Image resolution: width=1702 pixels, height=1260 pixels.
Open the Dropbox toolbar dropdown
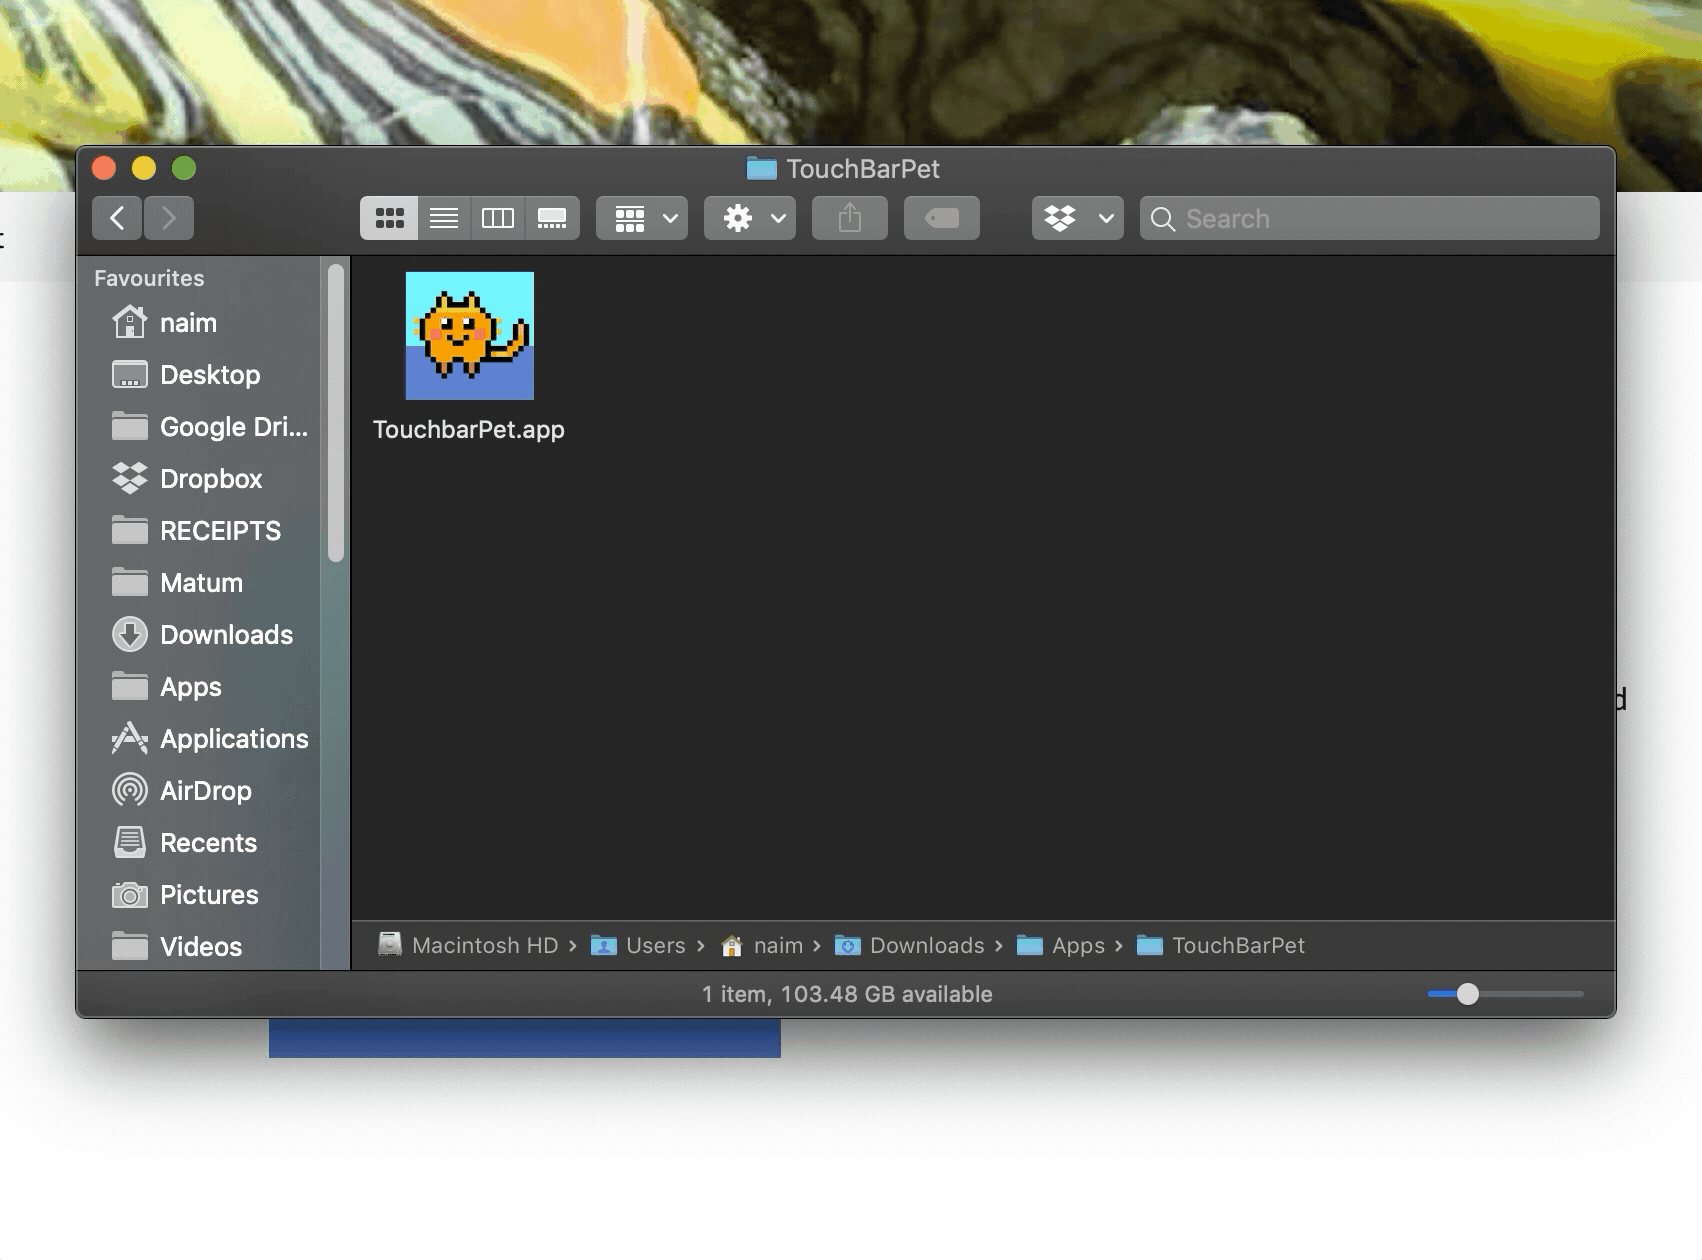click(1078, 218)
